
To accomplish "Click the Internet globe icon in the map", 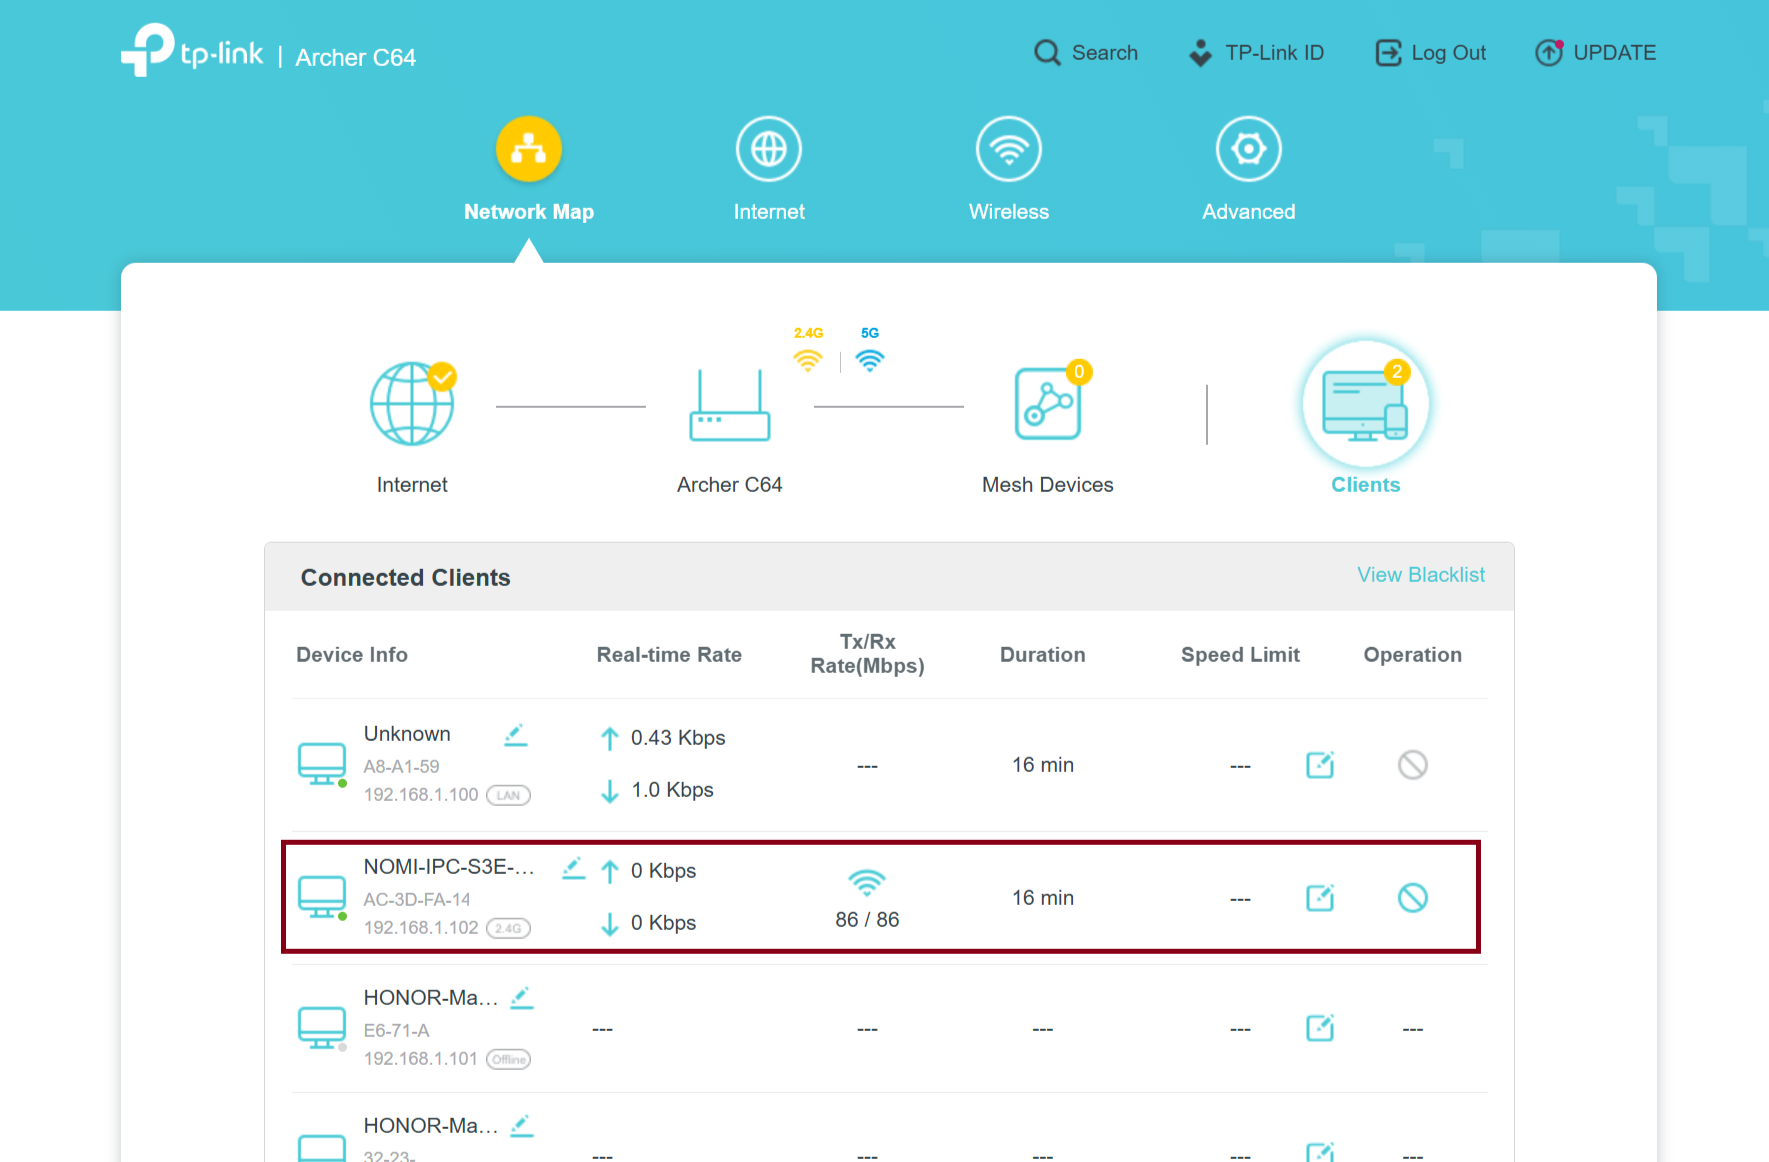I will point(412,404).
